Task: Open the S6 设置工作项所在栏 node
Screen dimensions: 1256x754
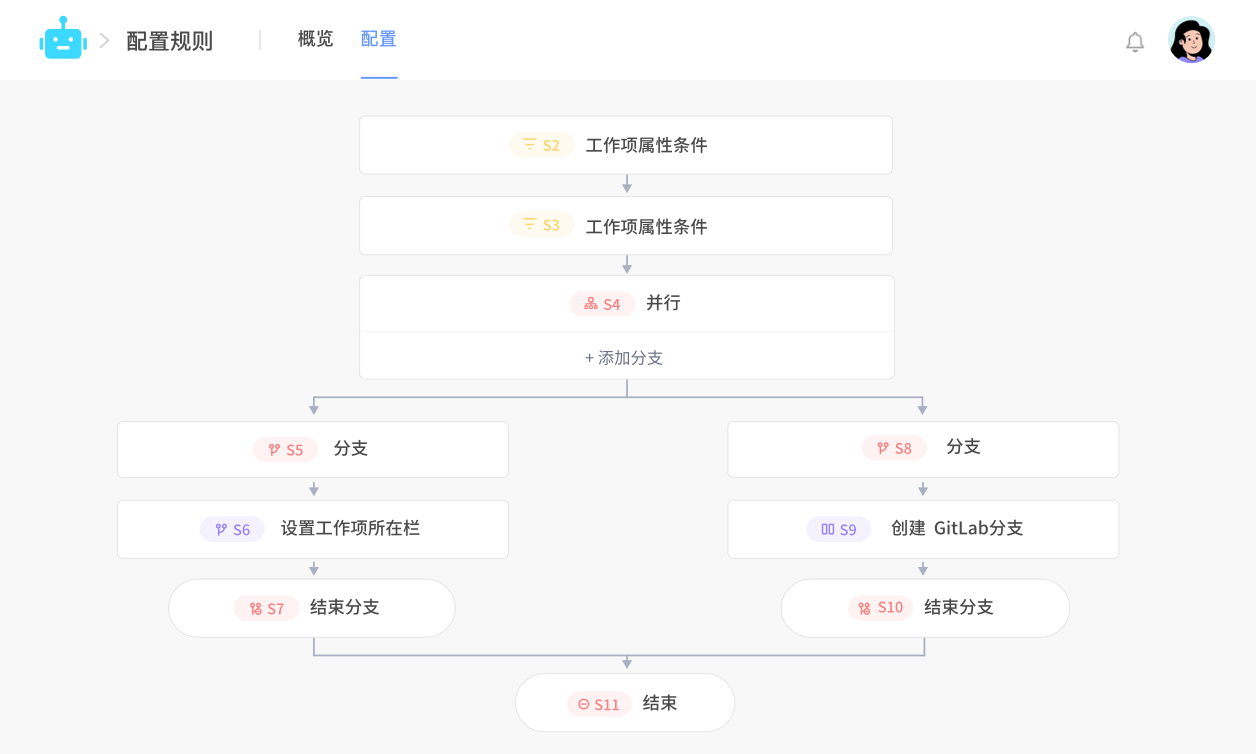Action: [x=313, y=529]
